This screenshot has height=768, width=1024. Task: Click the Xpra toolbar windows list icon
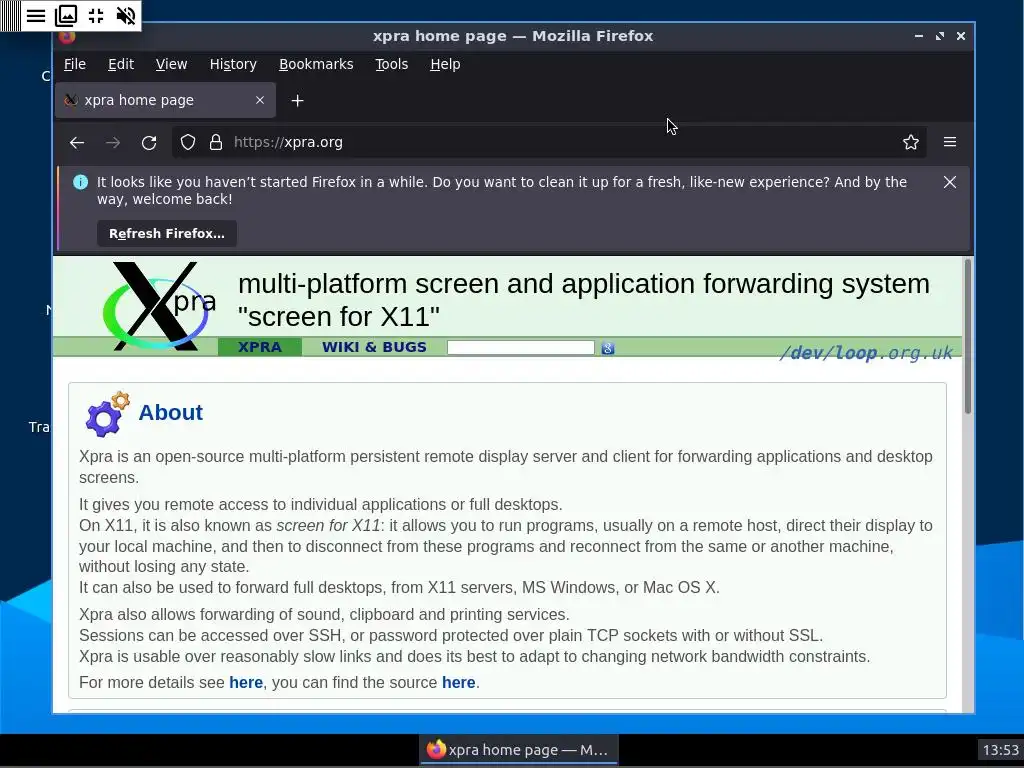(66, 15)
